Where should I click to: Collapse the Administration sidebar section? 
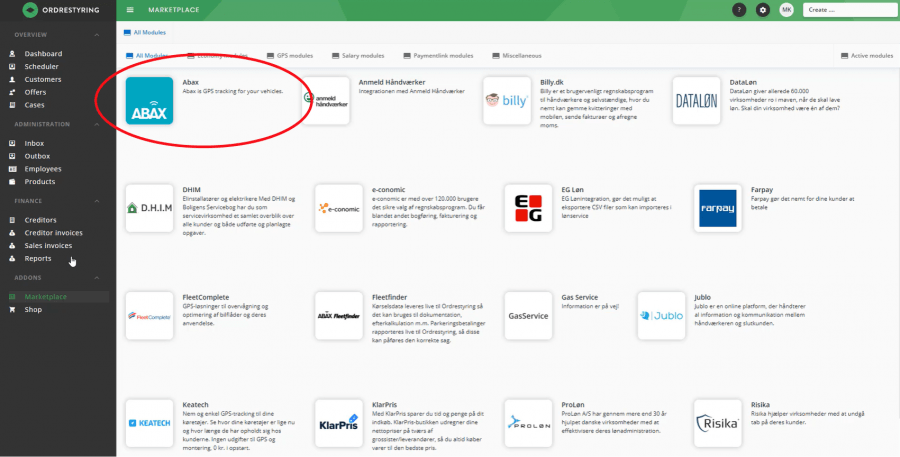(x=96, y=124)
